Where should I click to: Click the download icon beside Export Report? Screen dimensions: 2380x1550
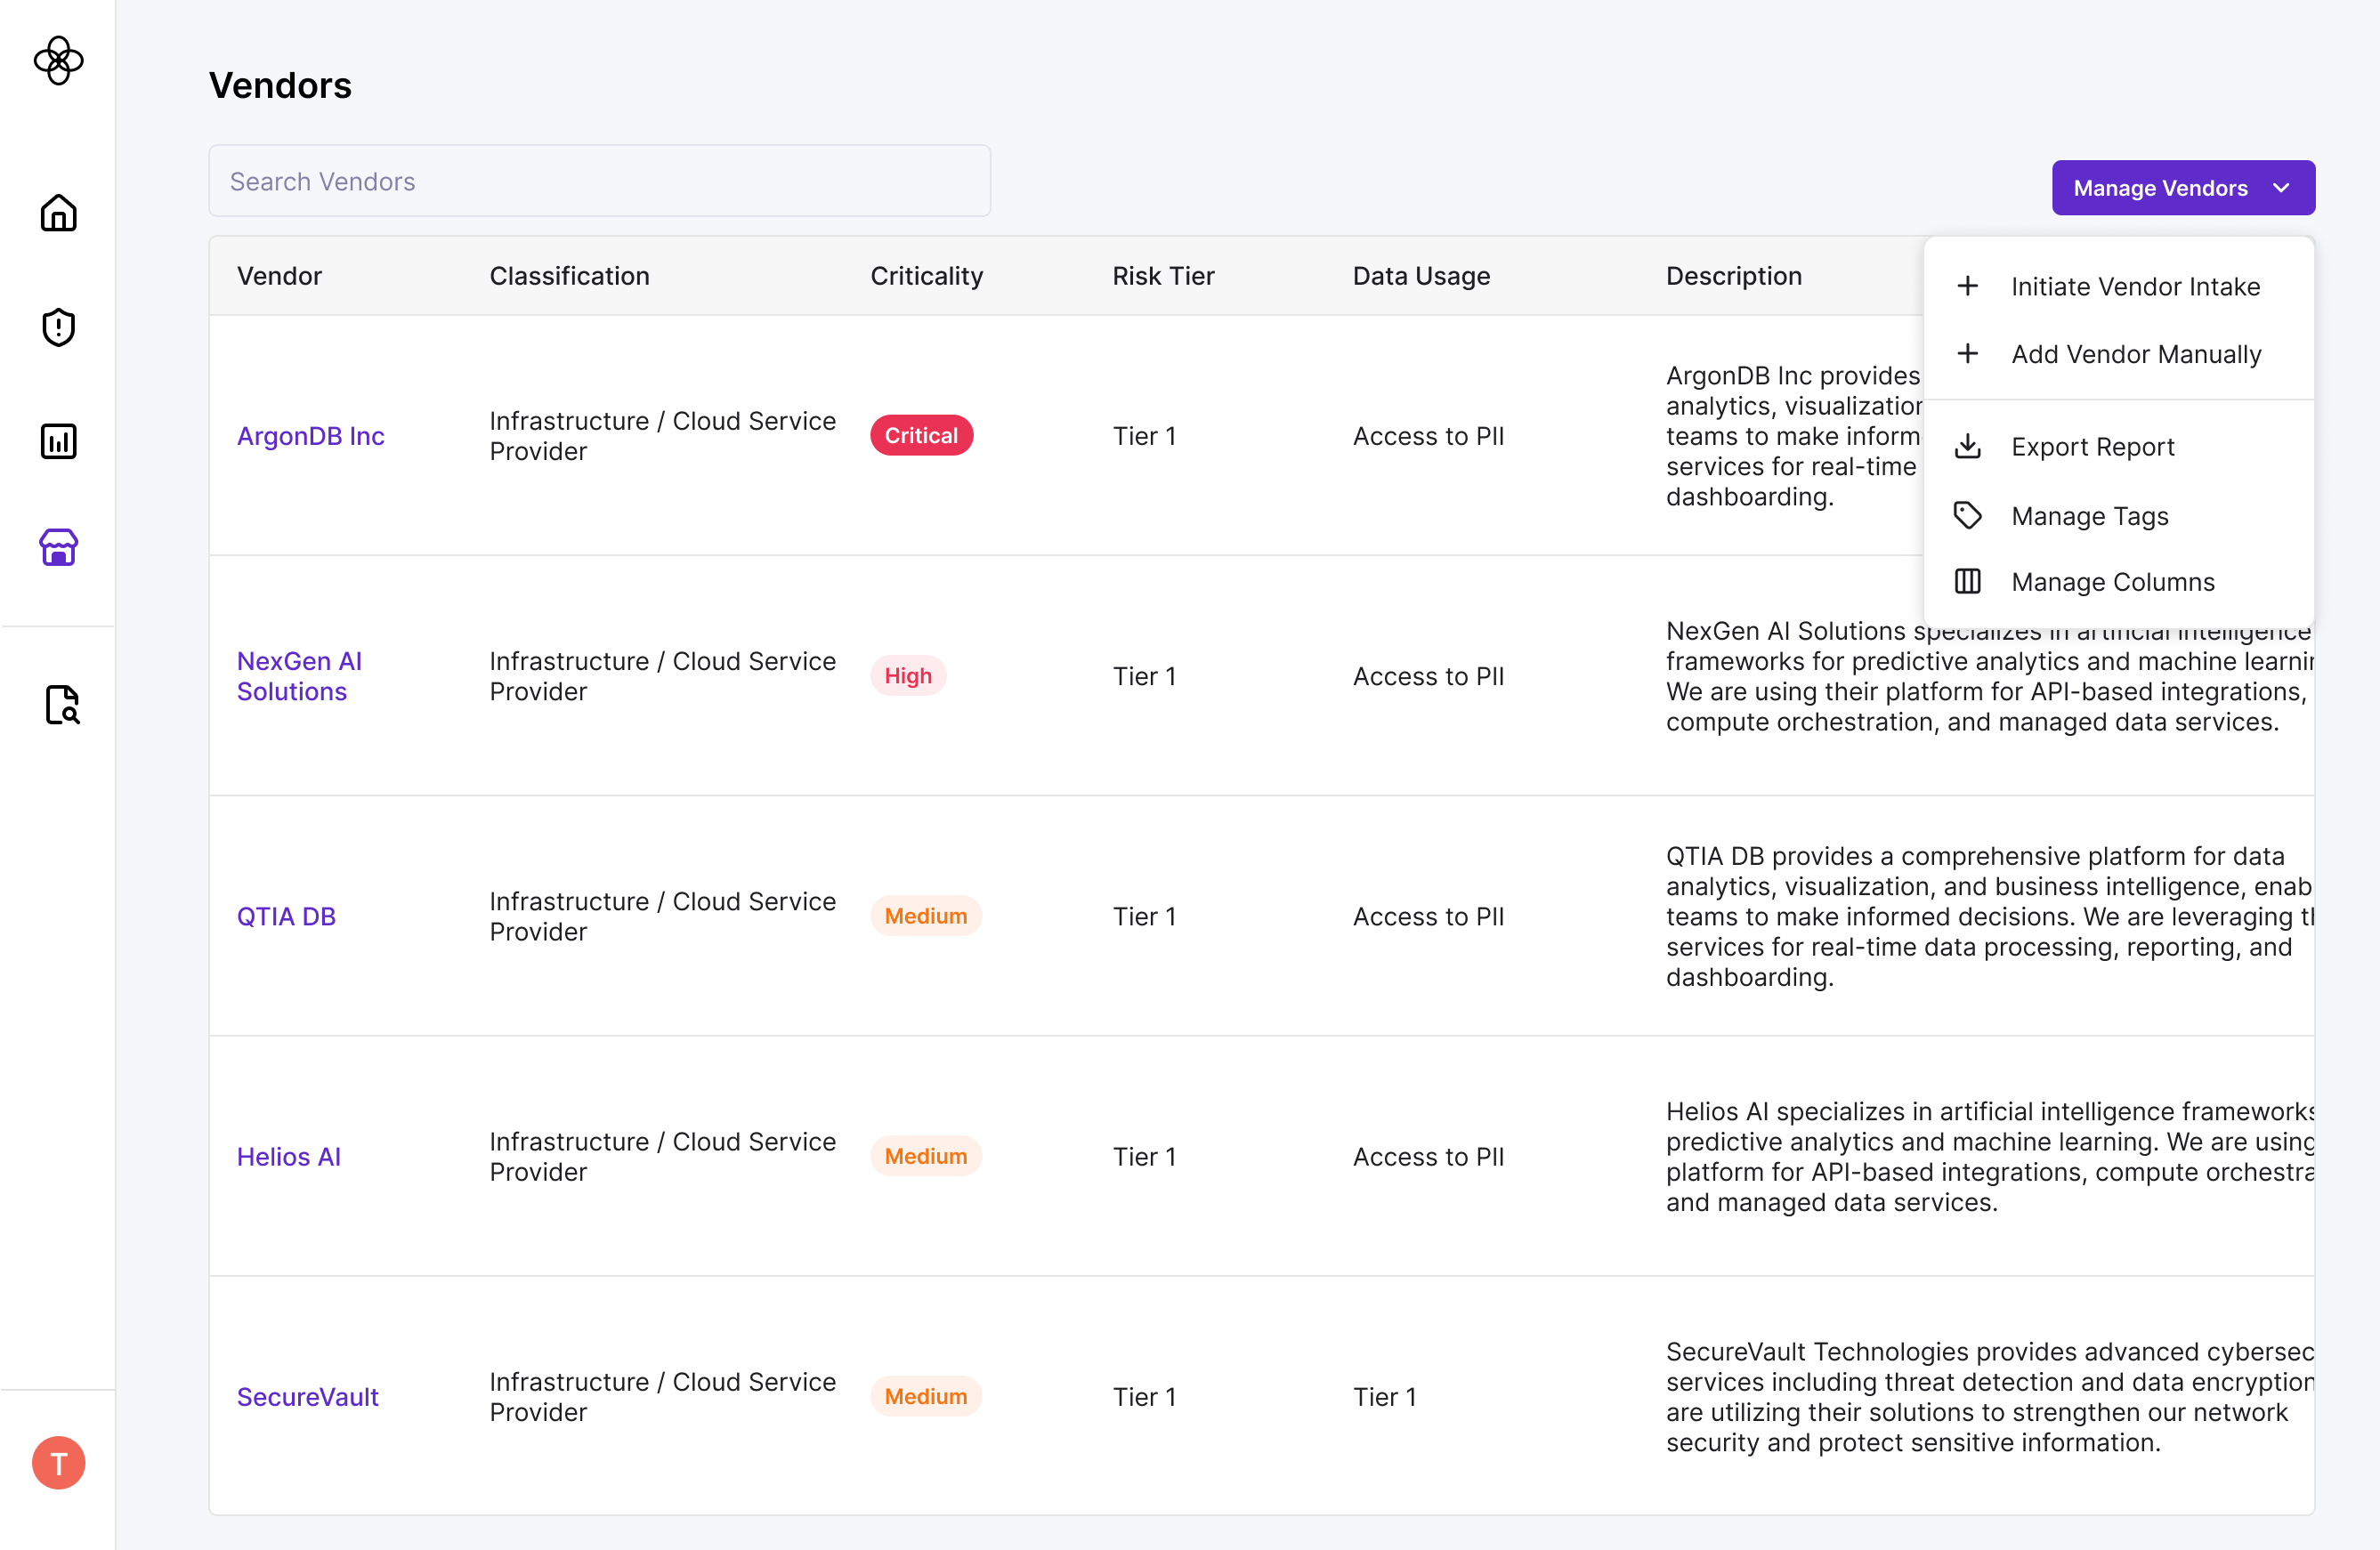[1968, 446]
